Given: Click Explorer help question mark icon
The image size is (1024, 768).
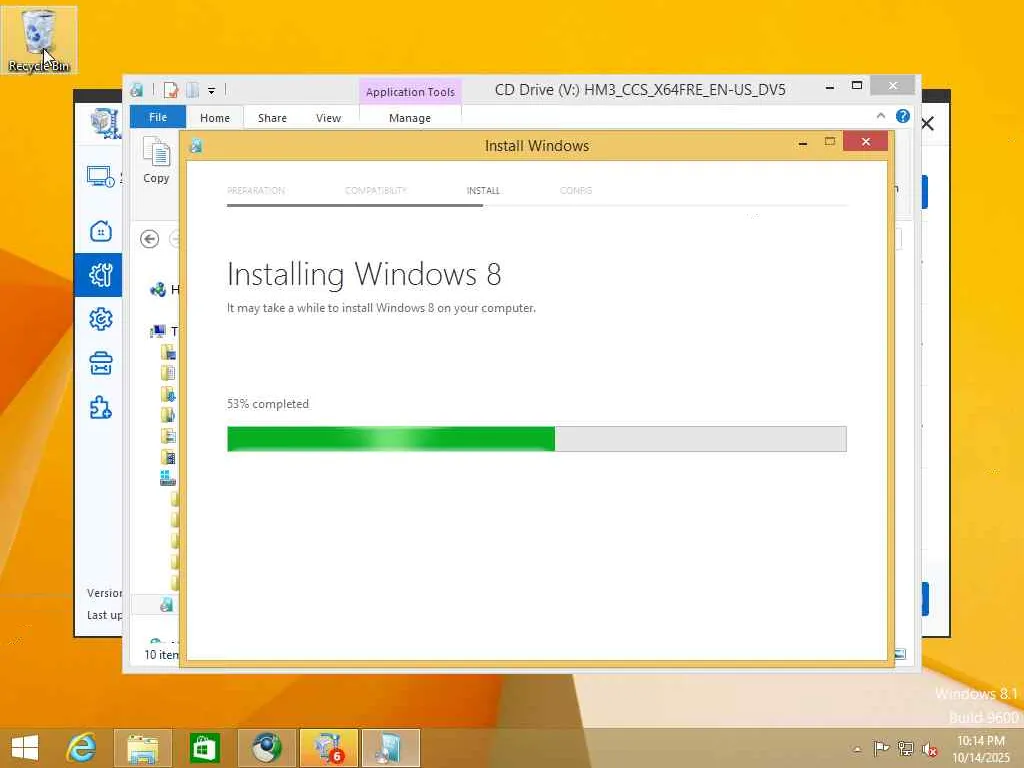Looking at the screenshot, I should [x=903, y=116].
